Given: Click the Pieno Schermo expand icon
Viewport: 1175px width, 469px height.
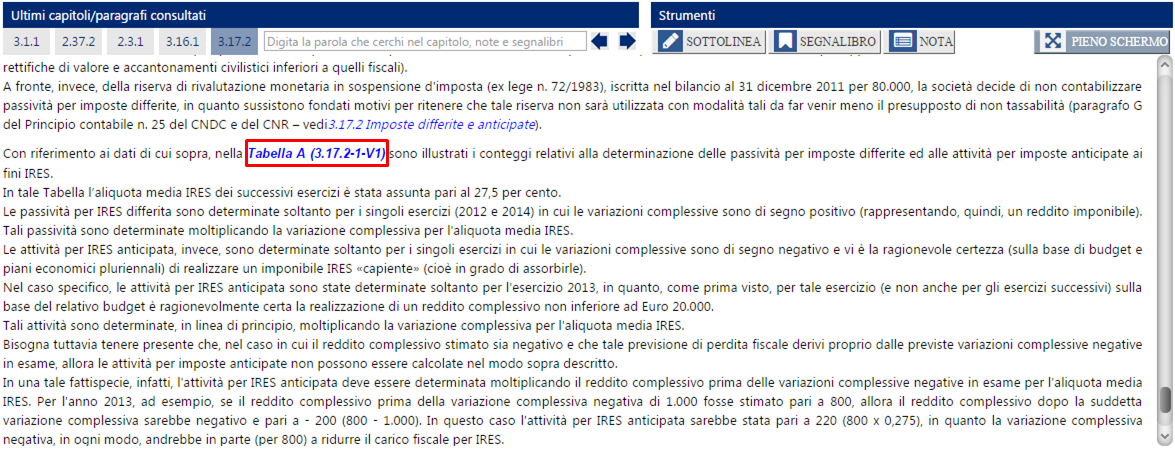Looking at the screenshot, I should 1052,41.
